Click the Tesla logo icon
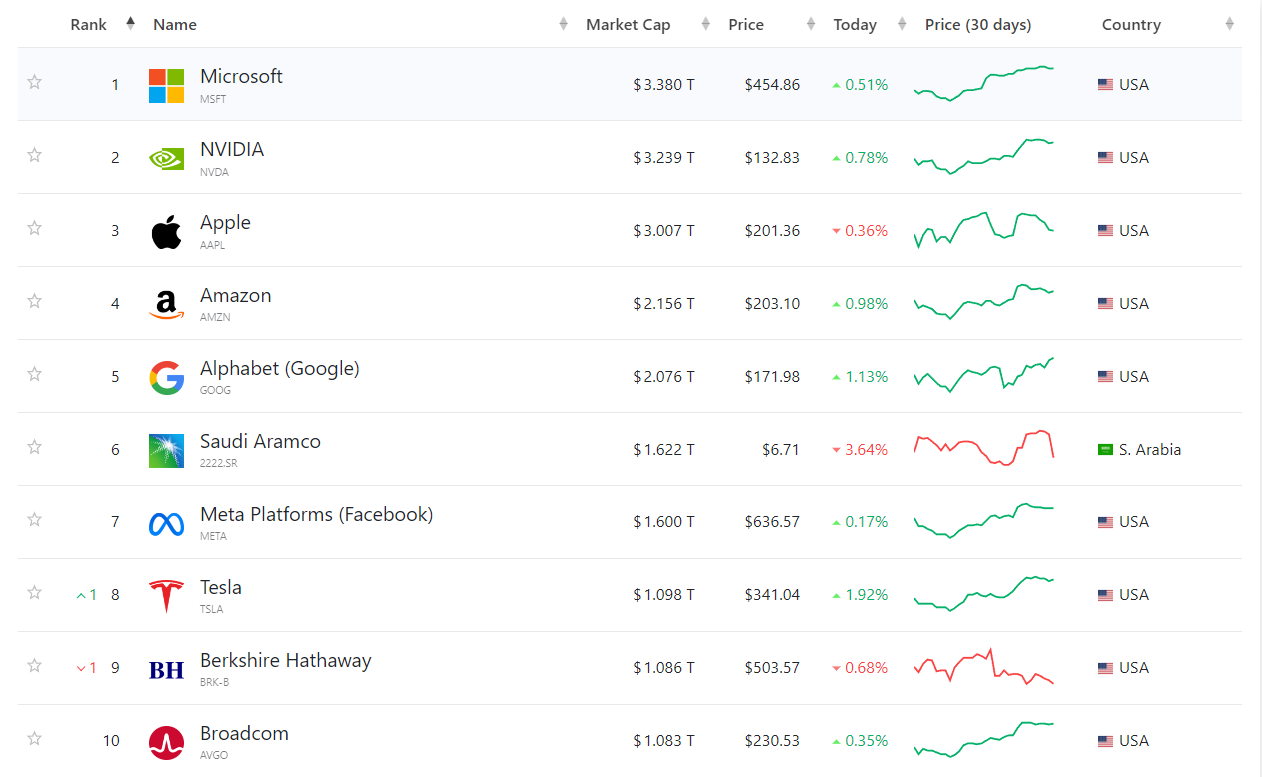1262x777 pixels. 166,596
